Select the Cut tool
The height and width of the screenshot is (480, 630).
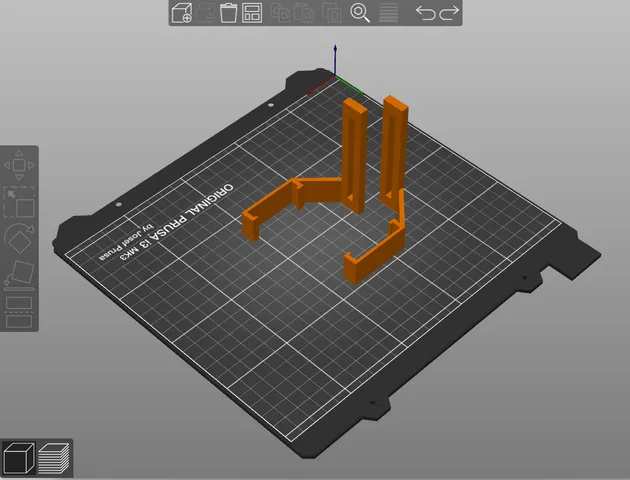pos(19,312)
